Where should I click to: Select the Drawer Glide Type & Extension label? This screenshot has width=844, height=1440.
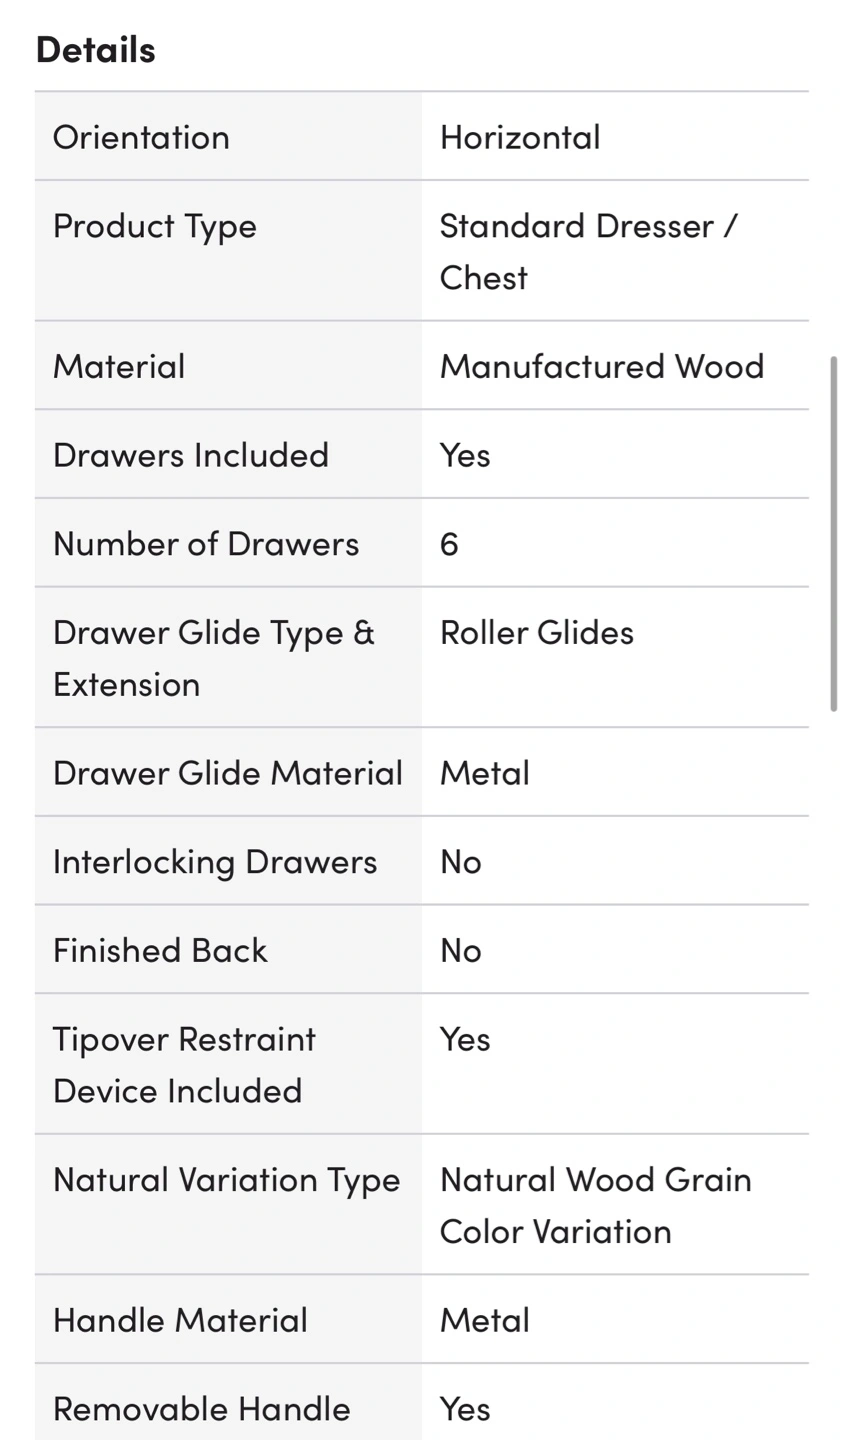(x=214, y=658)
